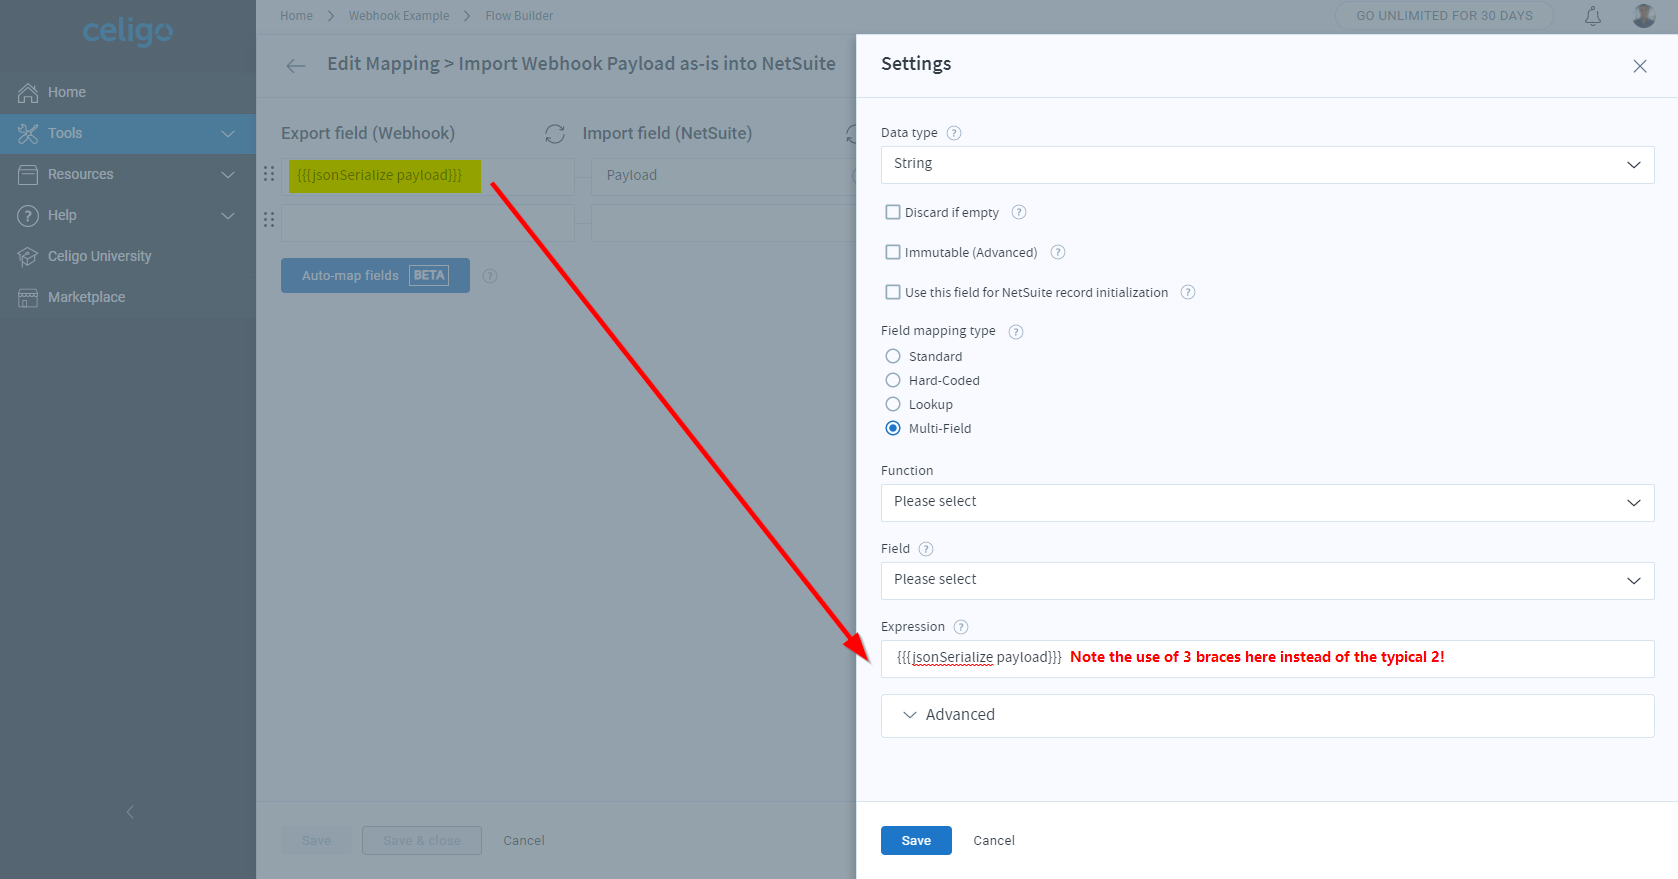Close the Settings panel

click(1640, 66)
